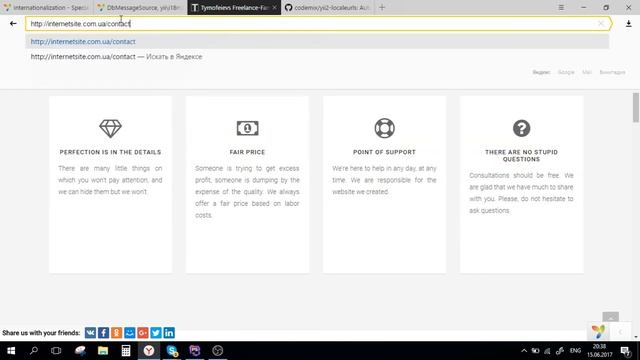Screen dimensions: 640x360
Task: Click the diamond icon on the details card
Action: pos(110,128)
